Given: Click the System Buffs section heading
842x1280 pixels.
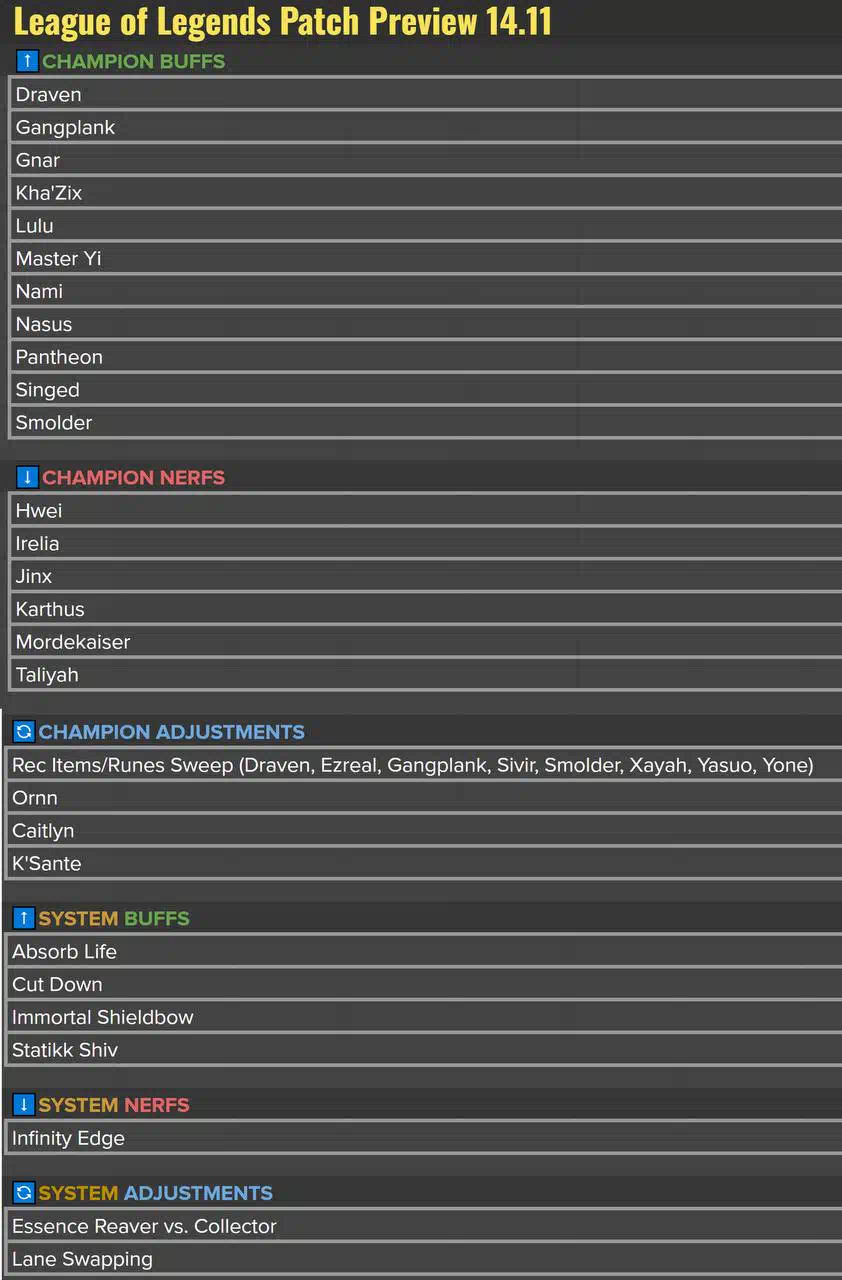Looking at the screenshot, I should coord(114,918).
